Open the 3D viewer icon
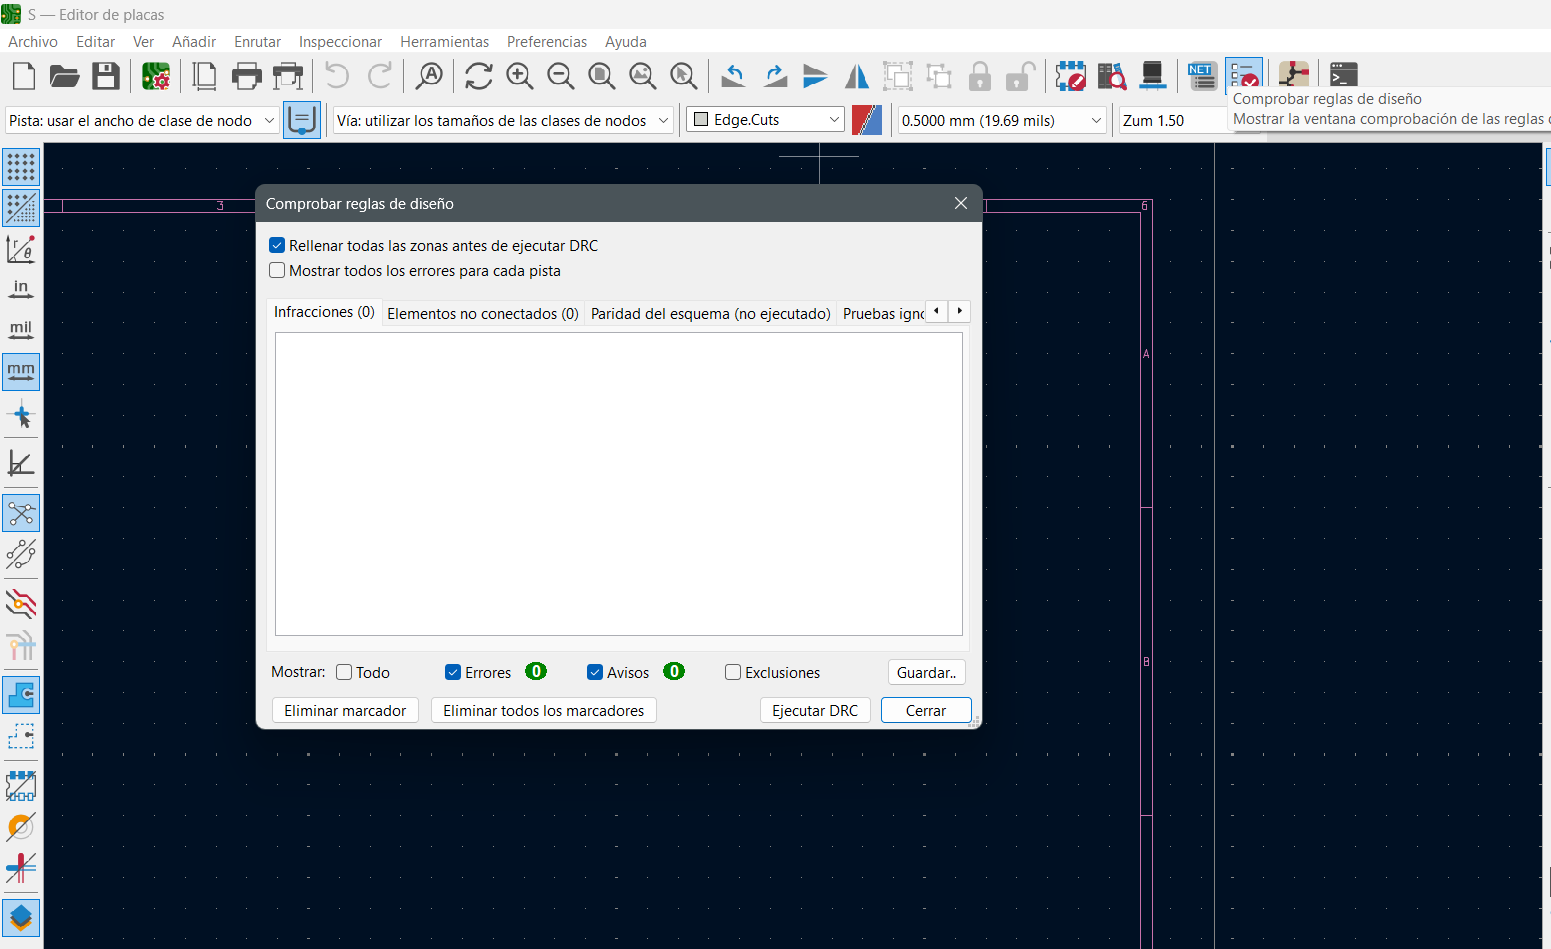Screen dimensions: 1551x949 [1153, 76]
